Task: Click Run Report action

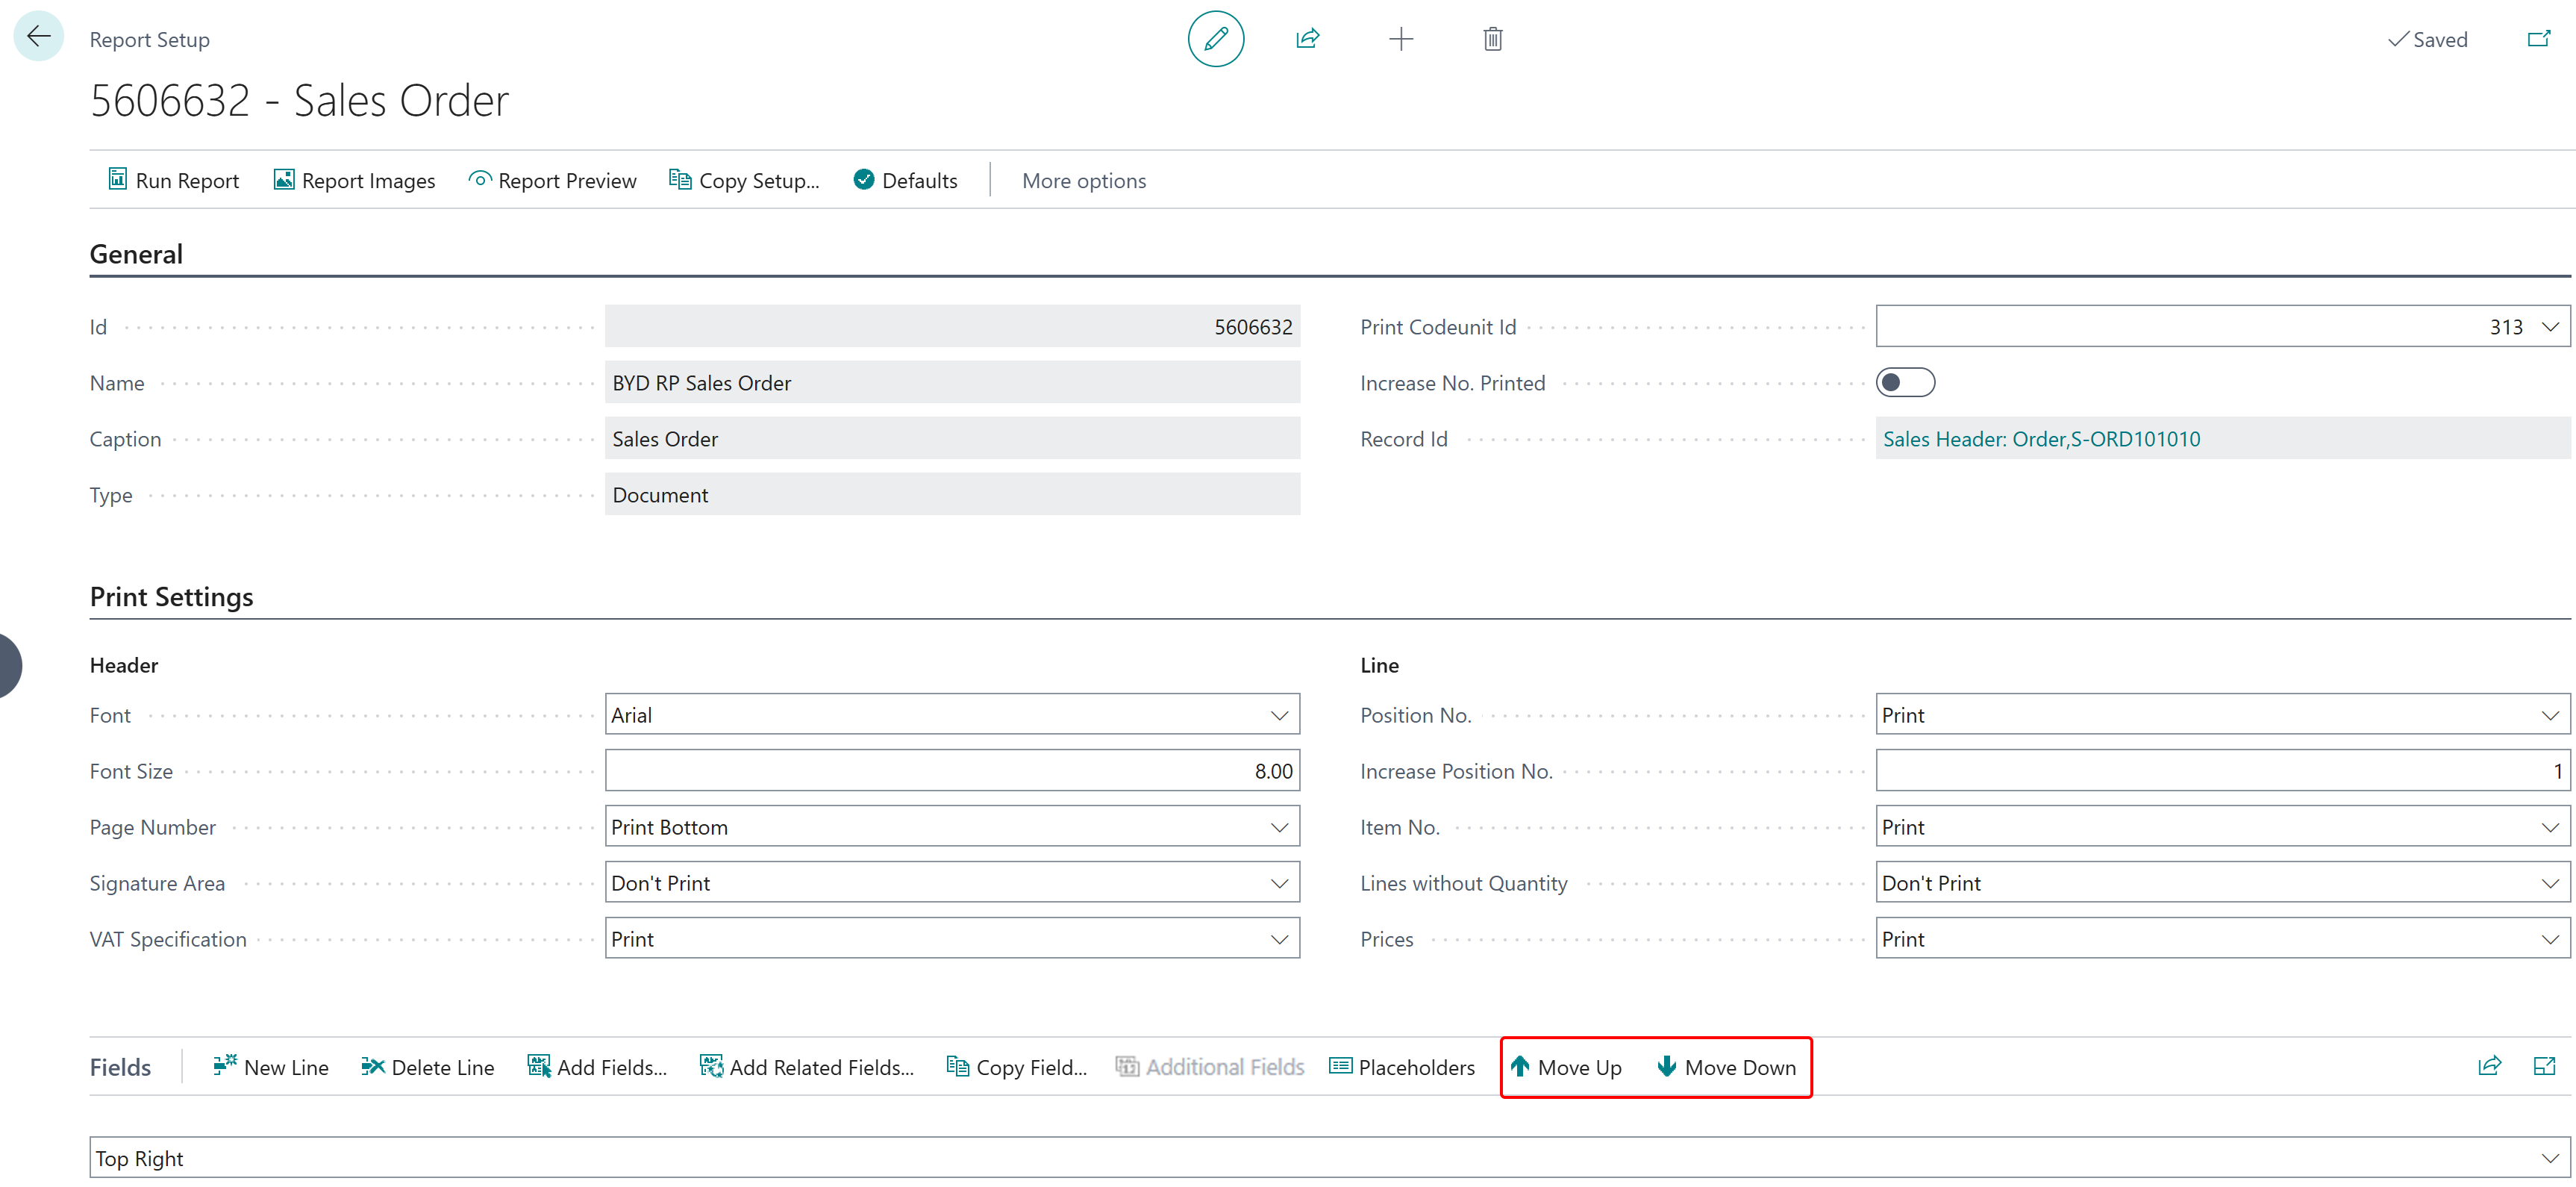Action: coord(173,181)
